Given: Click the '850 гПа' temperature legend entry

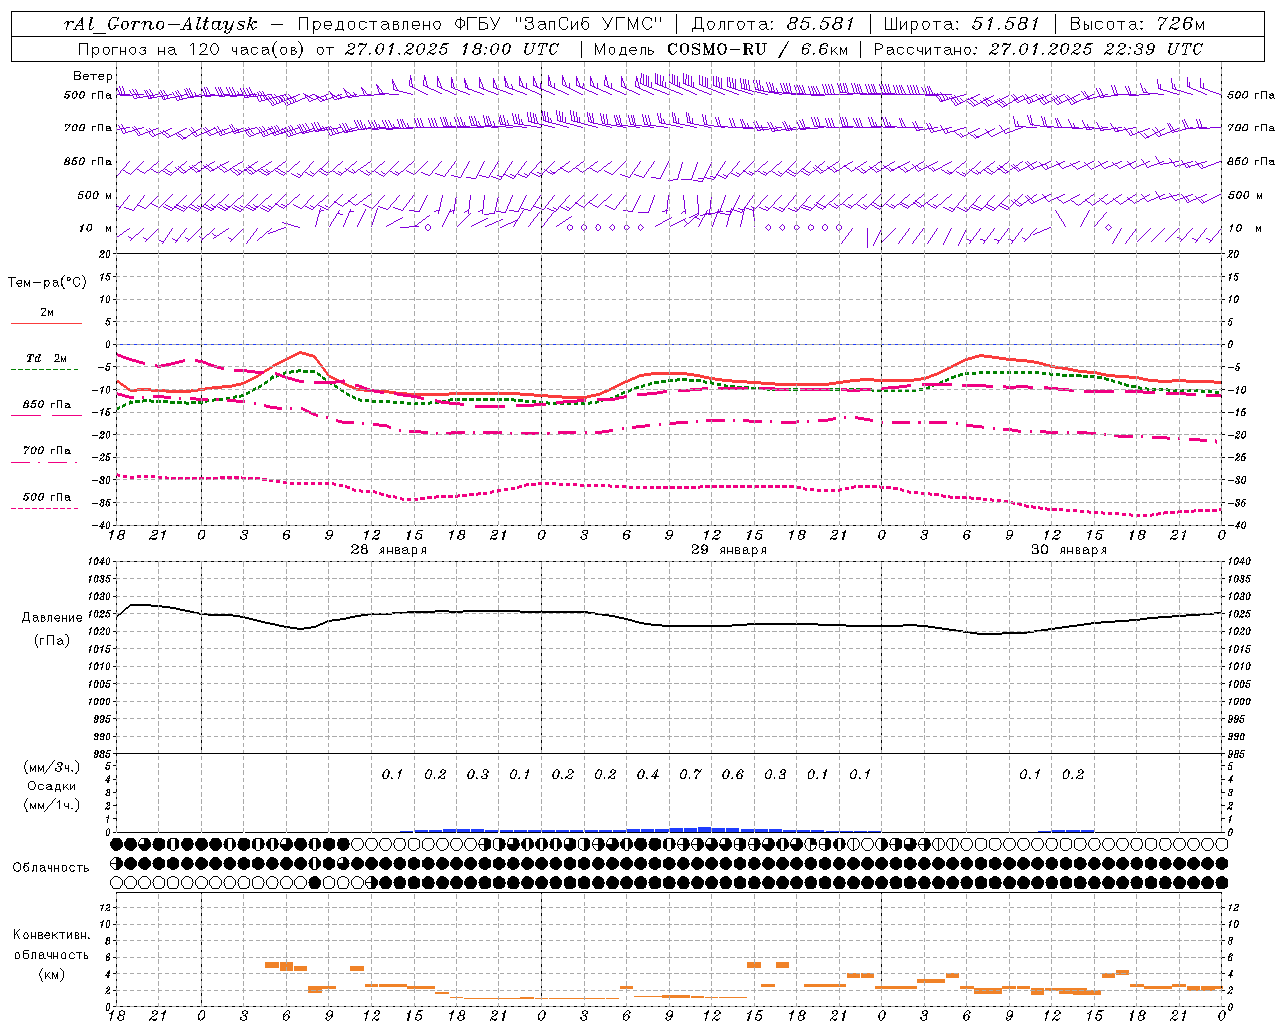Looking at the screenshot, I should coord(47,405).
